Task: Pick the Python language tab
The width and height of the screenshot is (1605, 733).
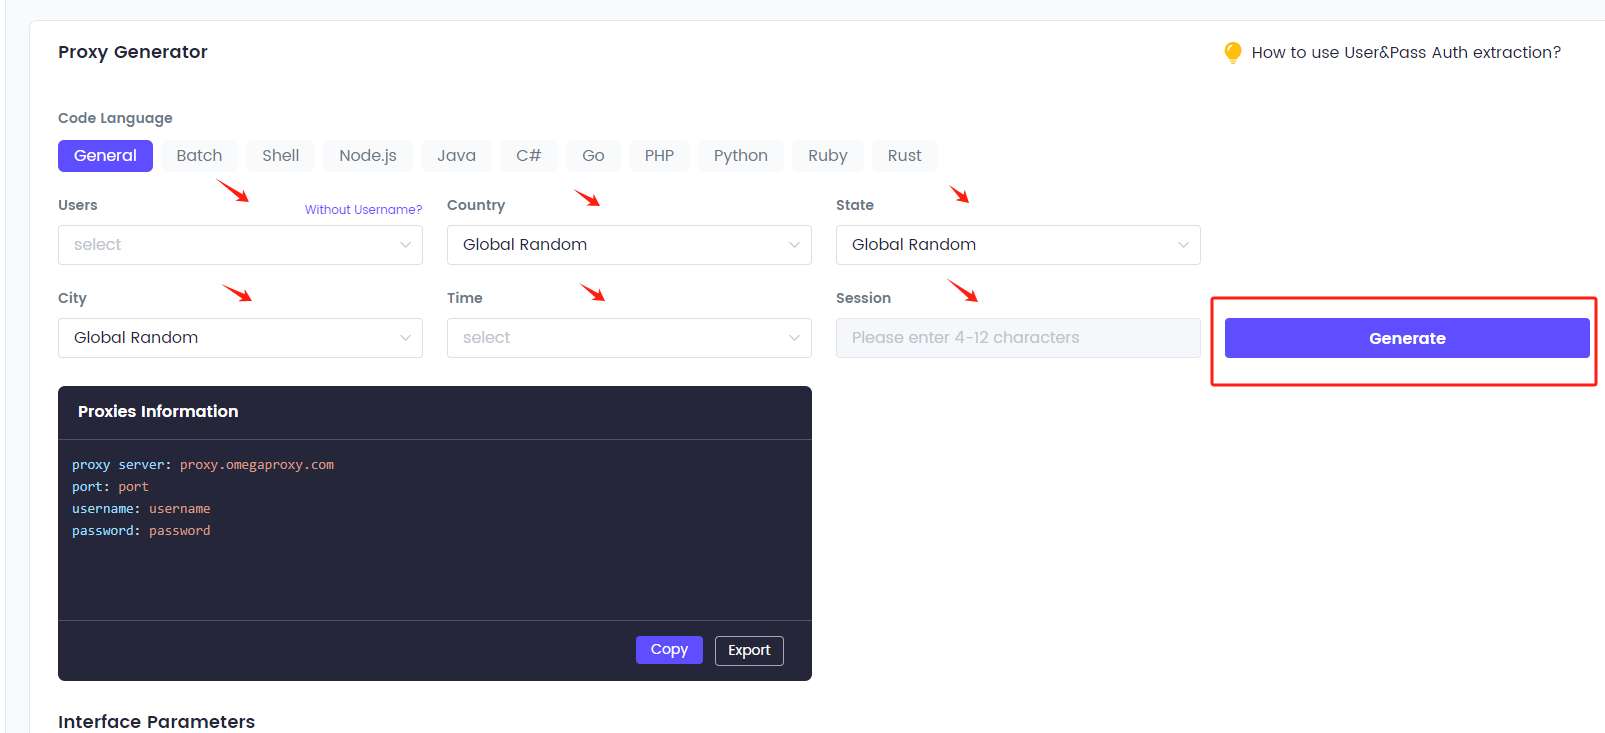Action: (x=741, y=156)
